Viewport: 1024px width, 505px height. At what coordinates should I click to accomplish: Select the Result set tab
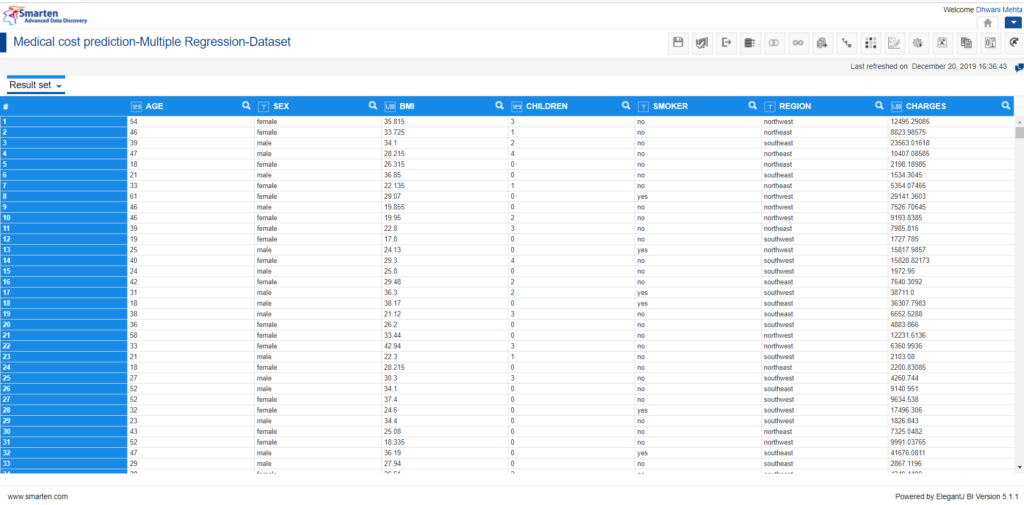click(36, 86)
